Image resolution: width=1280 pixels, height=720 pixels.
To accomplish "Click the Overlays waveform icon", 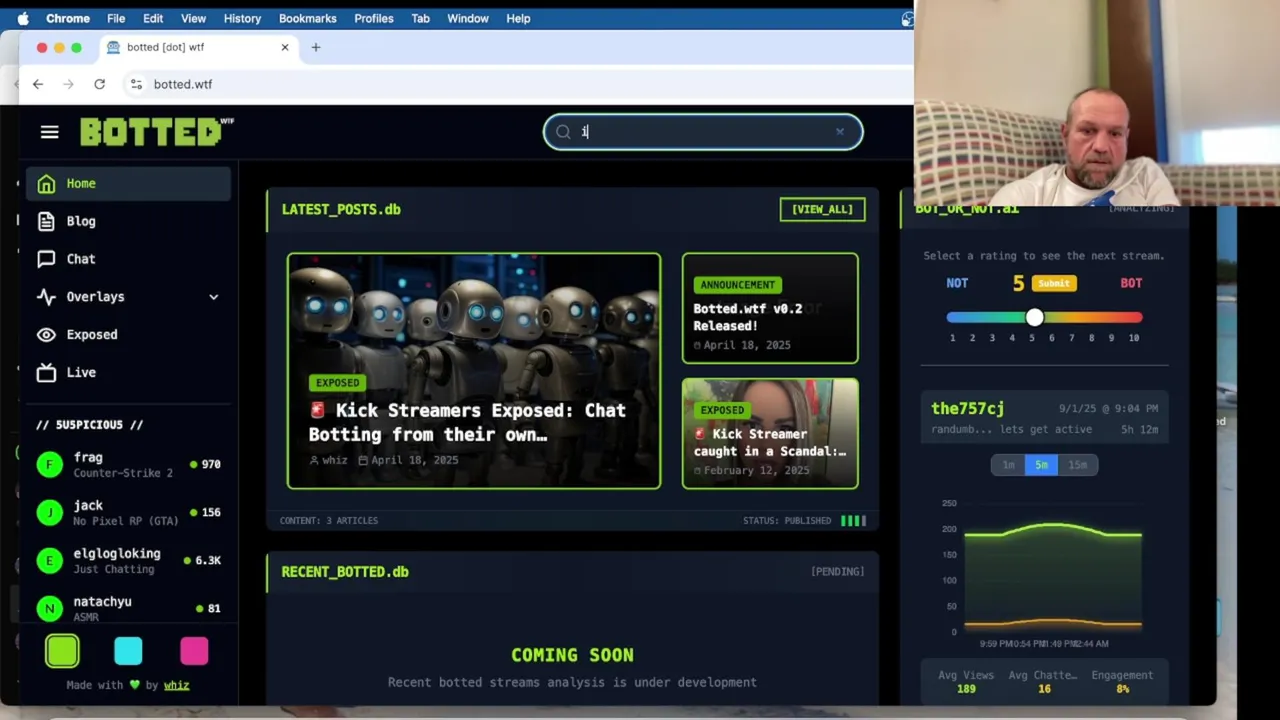I will click(46, 297).
